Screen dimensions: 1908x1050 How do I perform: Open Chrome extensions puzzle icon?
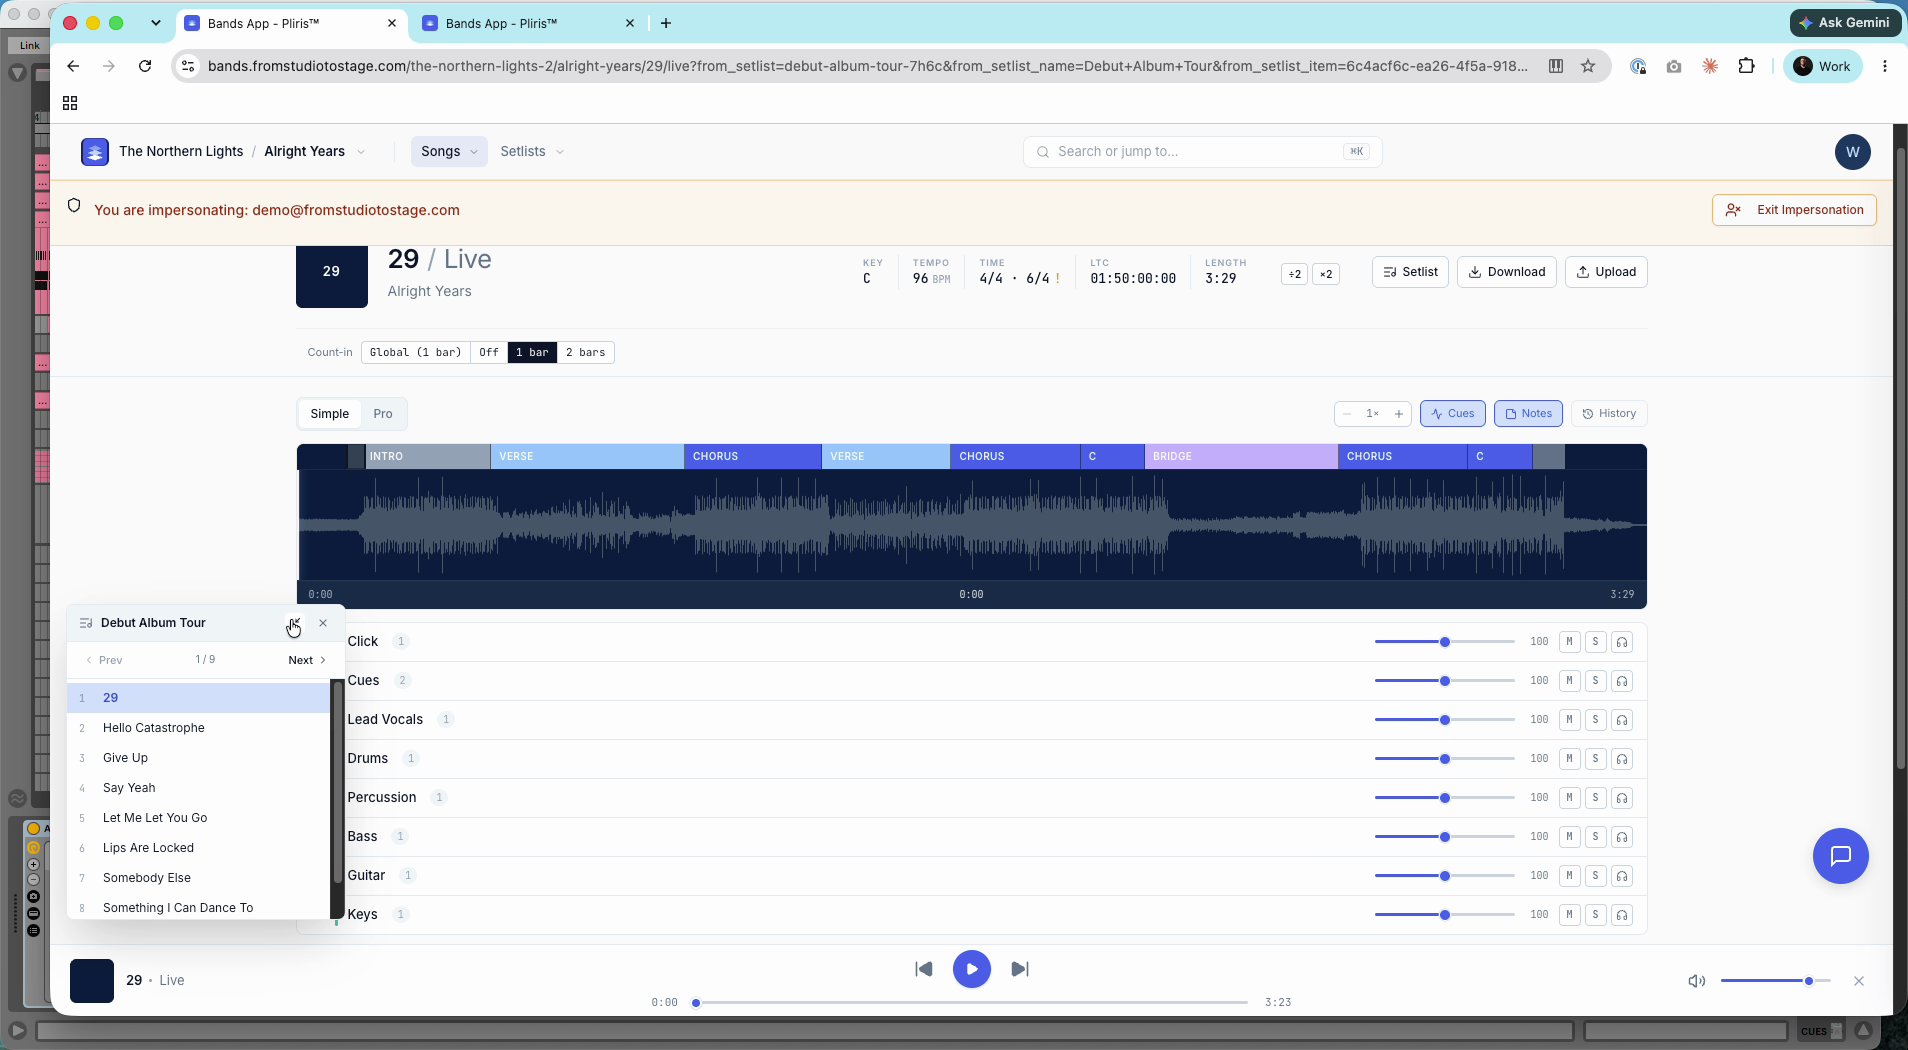[x=1746, y=66]
